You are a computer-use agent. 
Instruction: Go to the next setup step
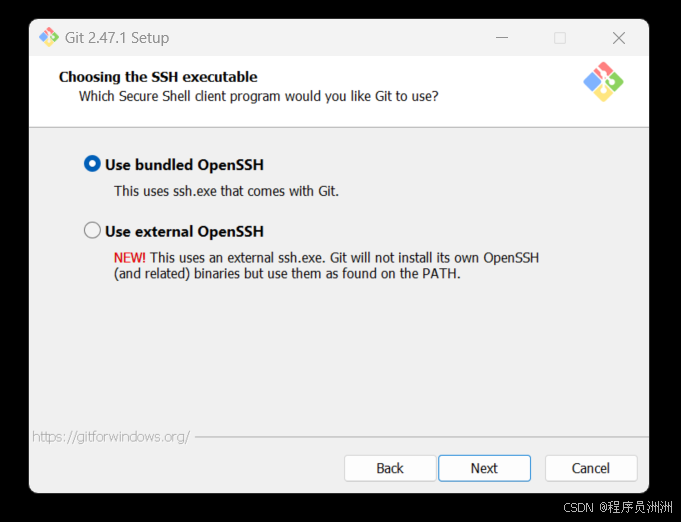point(484,468)
